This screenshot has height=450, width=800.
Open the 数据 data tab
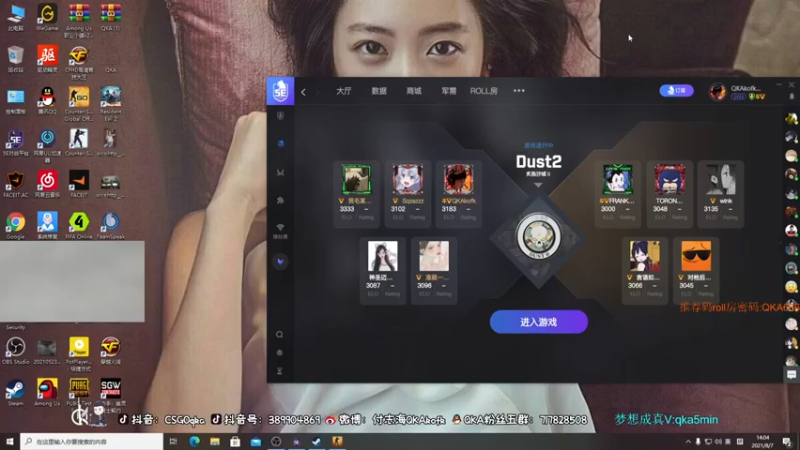(x=379, y=91)
